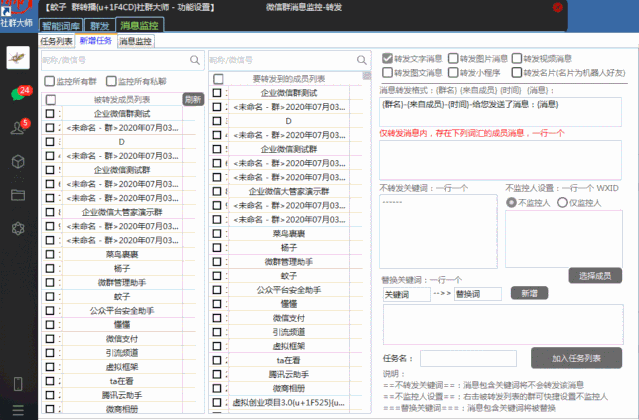Screen dimensions: 639x420
Task: Click search magnifier in left member search box
Action: (195, 60)
